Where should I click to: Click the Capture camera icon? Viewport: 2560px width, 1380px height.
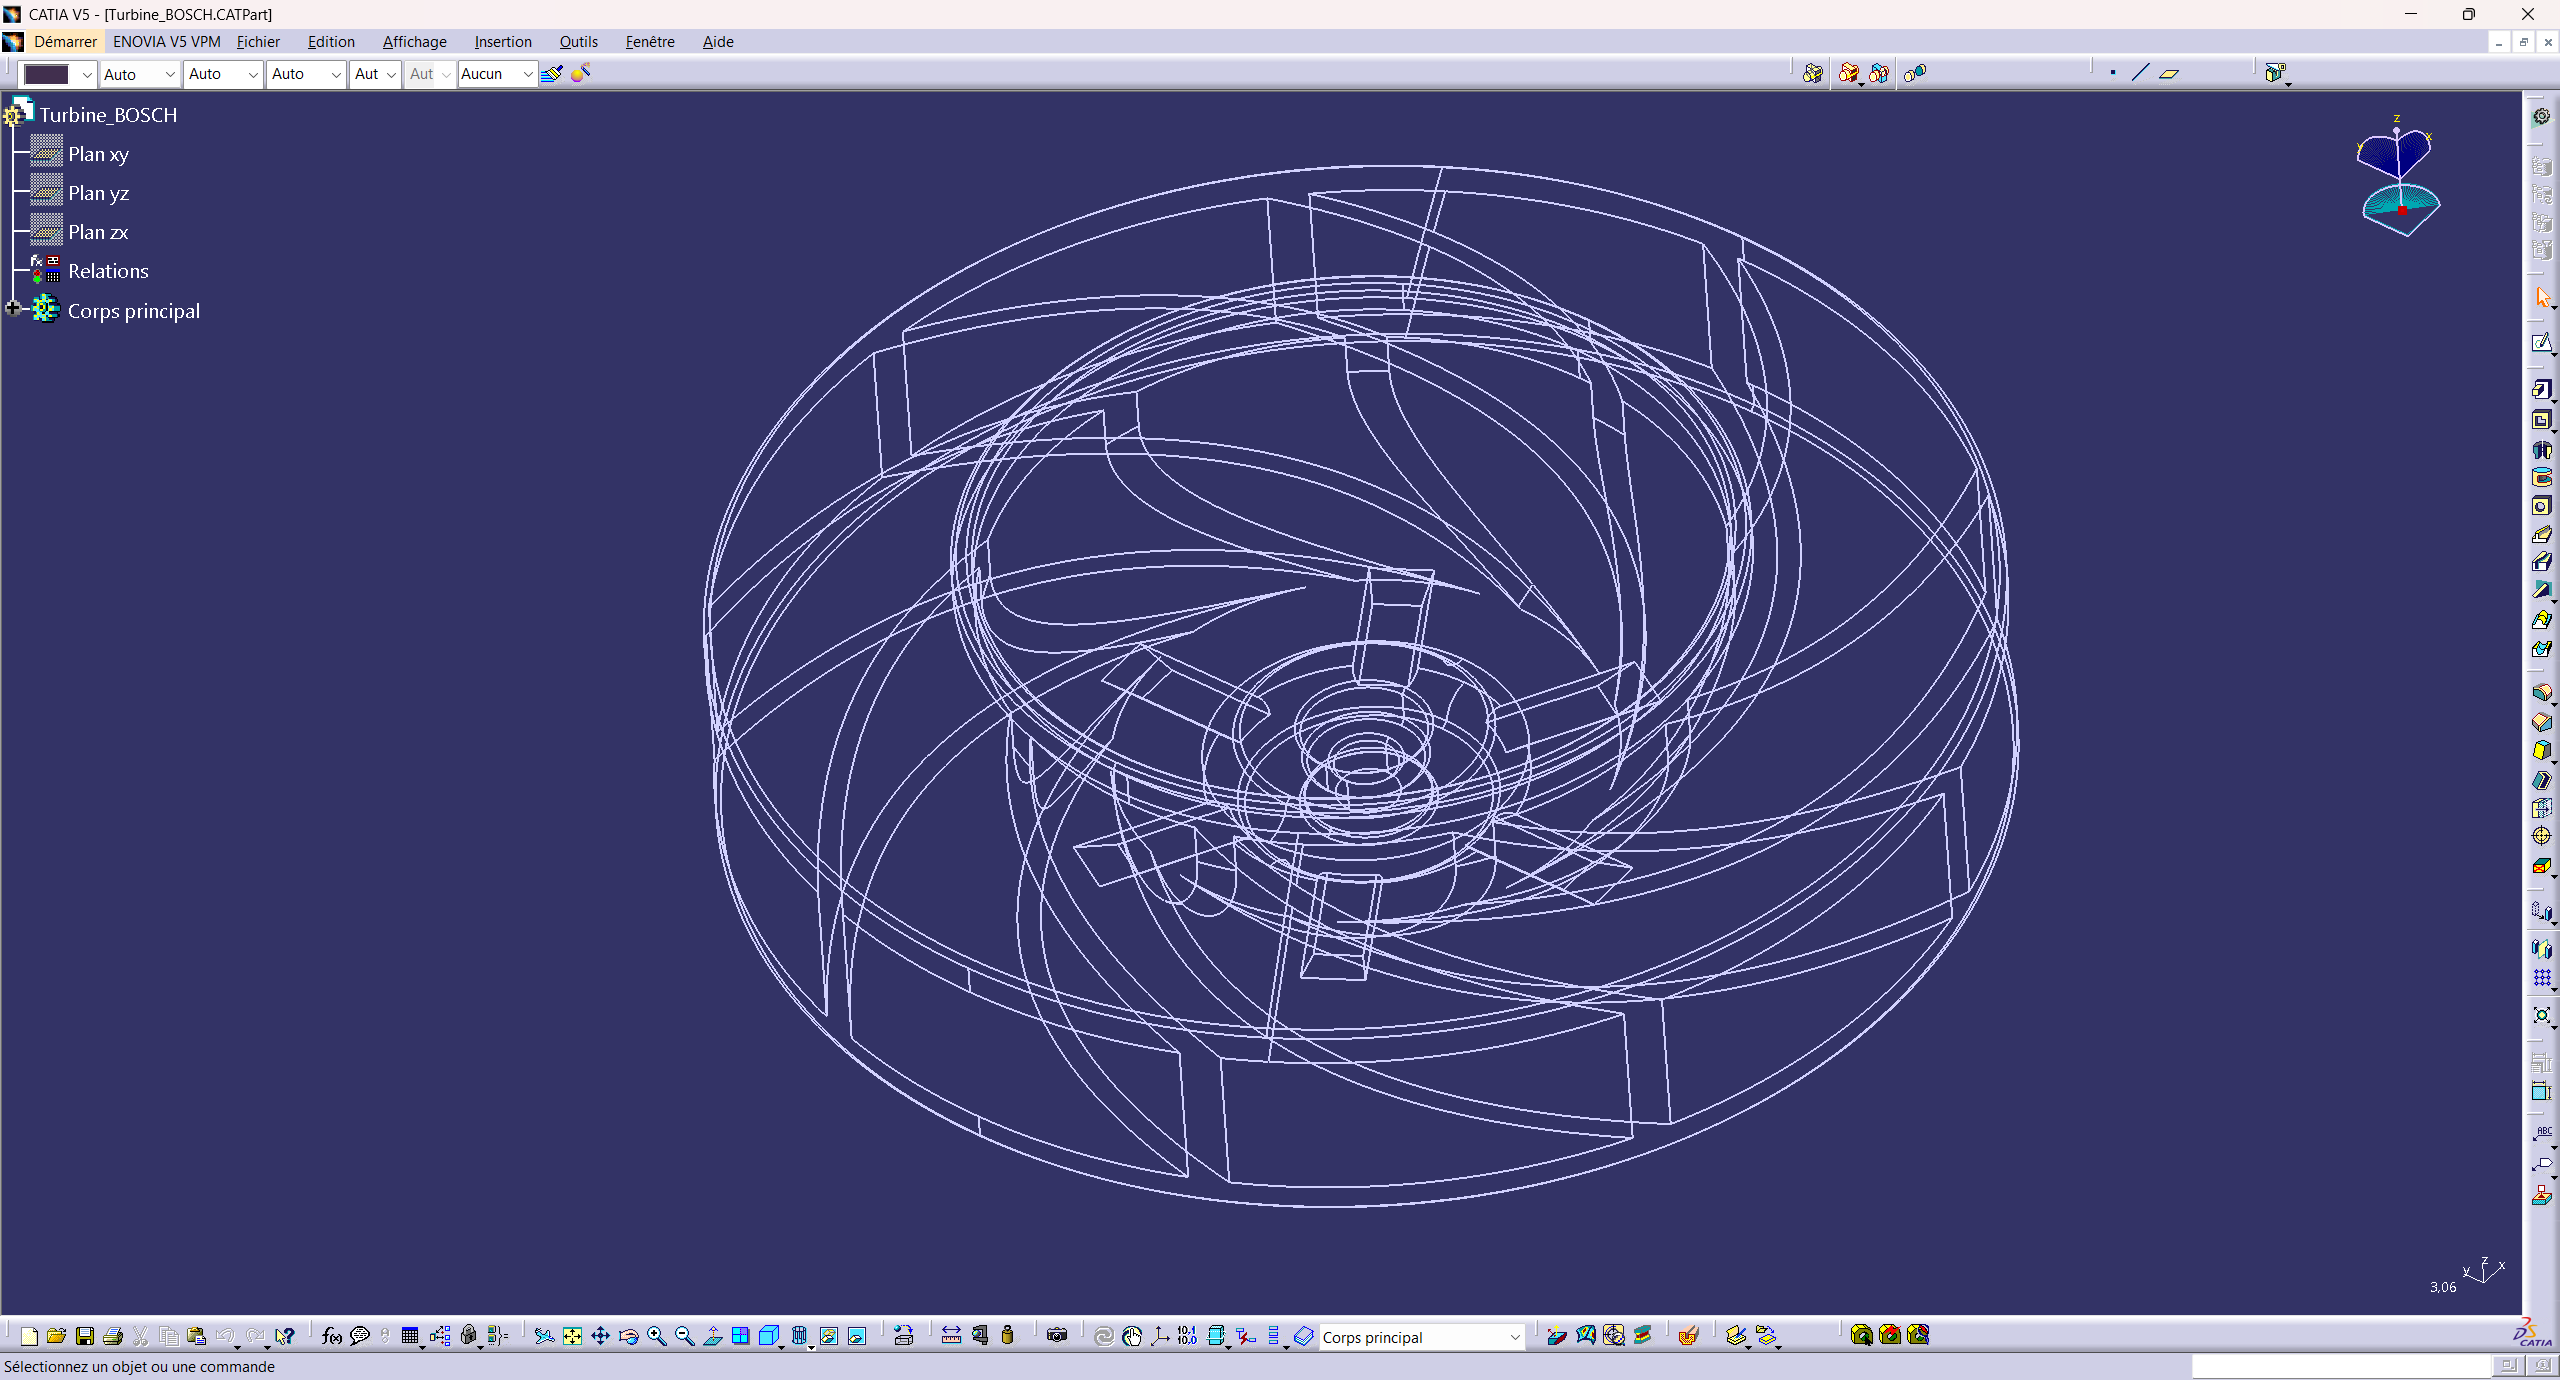pyautogui.click(x=1057, y=1336)
